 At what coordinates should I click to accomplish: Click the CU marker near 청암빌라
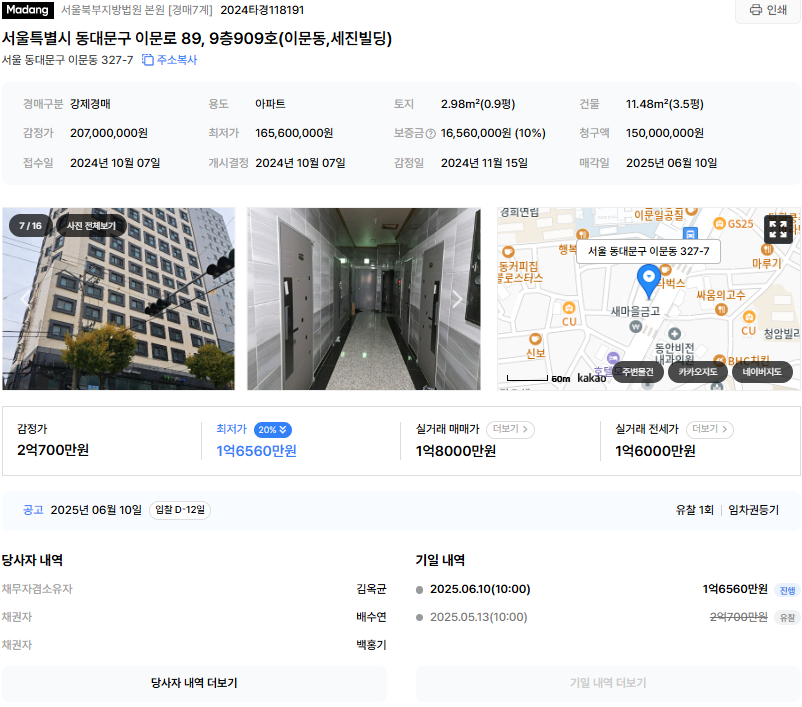(749, 317)
